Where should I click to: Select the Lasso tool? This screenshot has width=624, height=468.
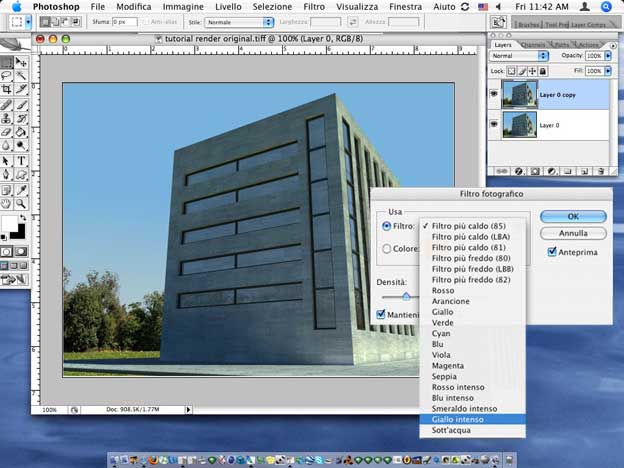coord(7,75)
